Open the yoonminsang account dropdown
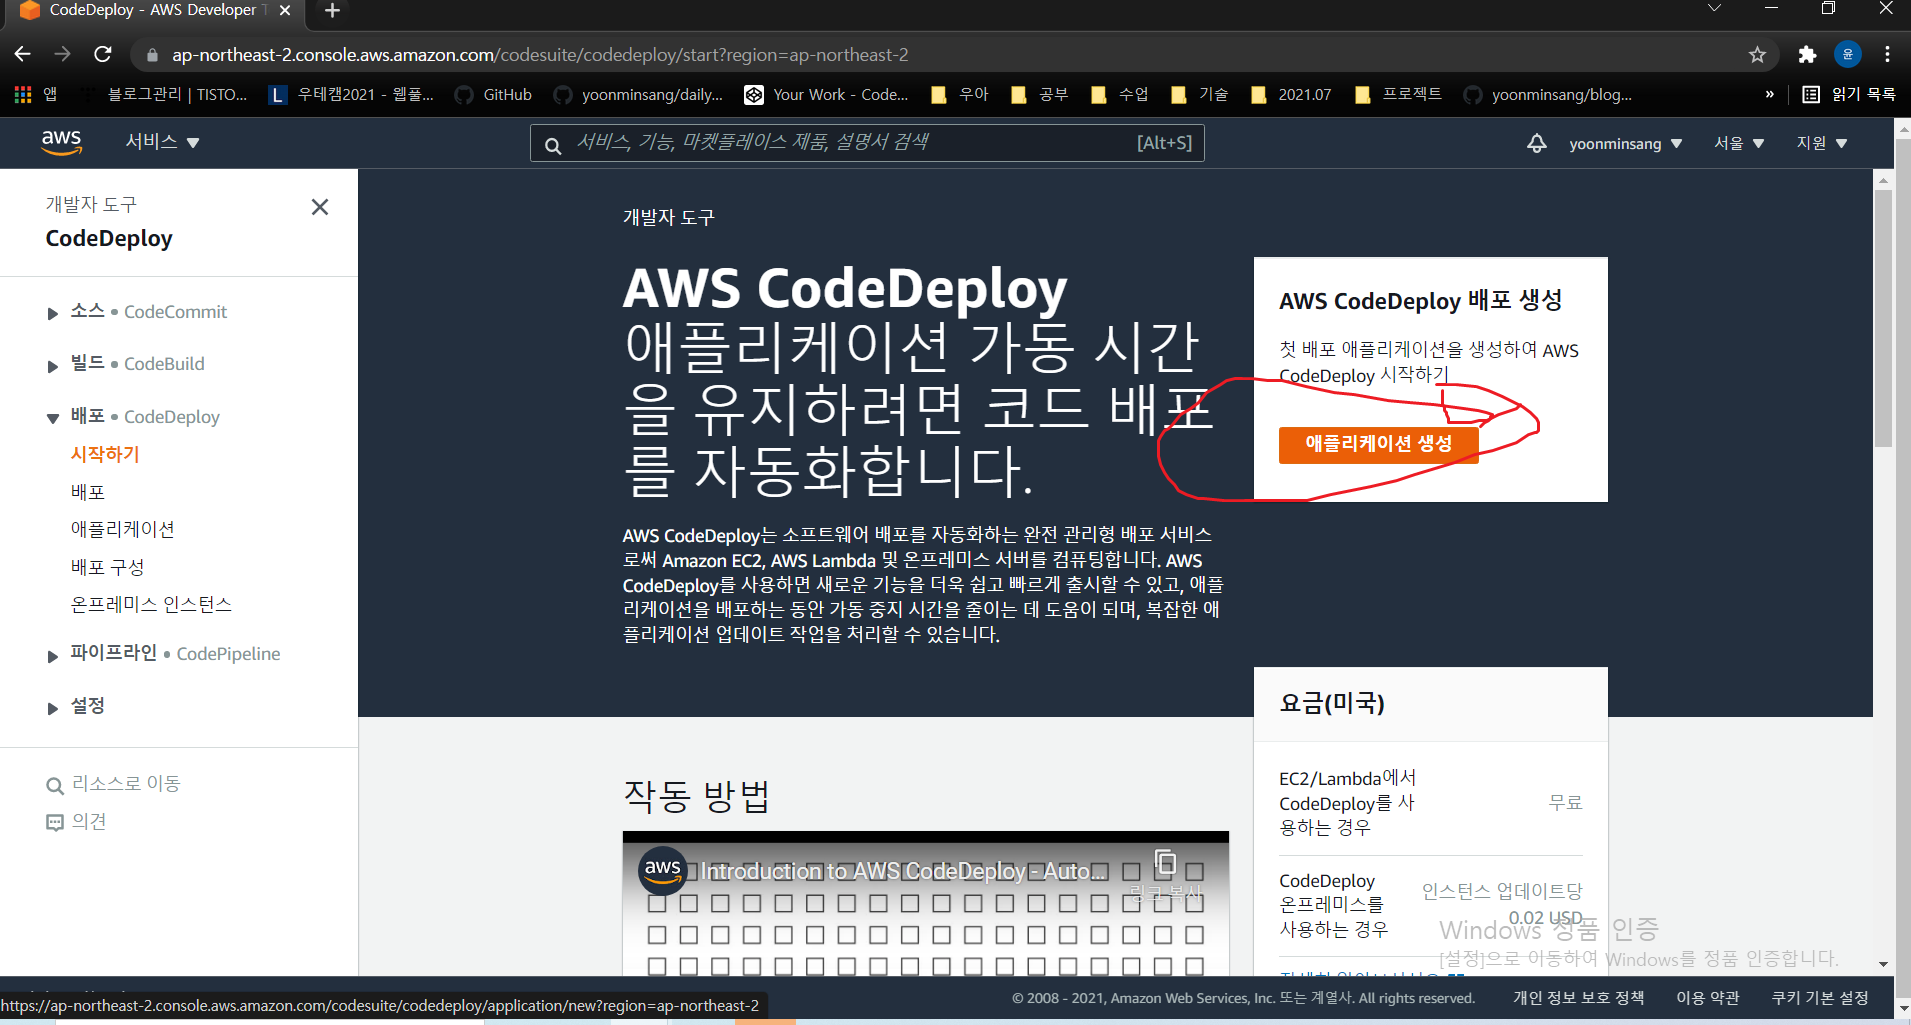 coord(1625,143)
